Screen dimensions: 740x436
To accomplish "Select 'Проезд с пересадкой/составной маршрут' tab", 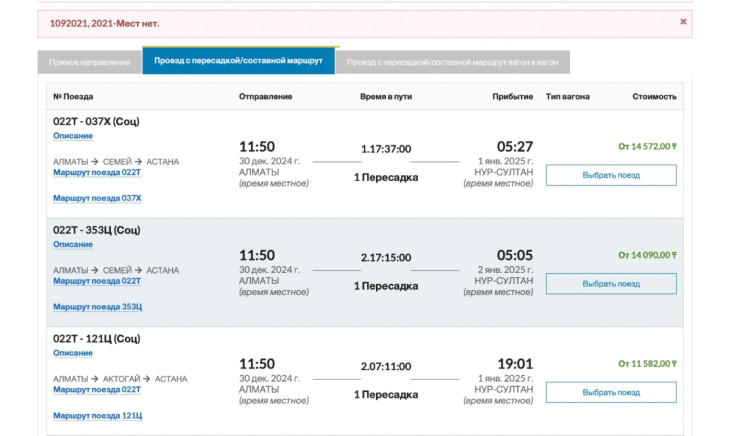I will (240, 61).
